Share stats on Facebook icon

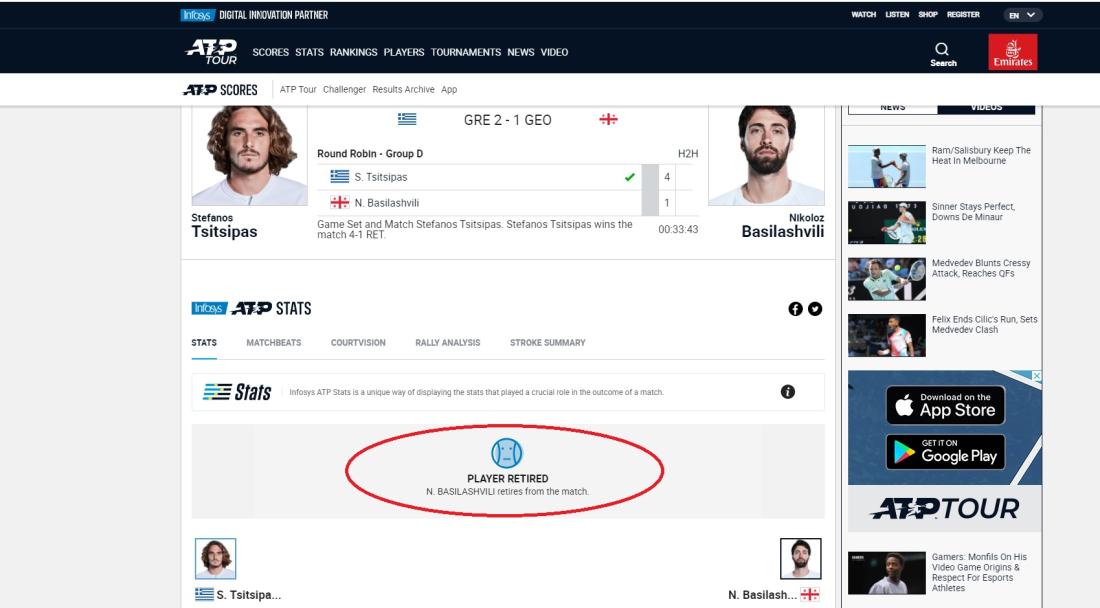(x=795, y=309)
